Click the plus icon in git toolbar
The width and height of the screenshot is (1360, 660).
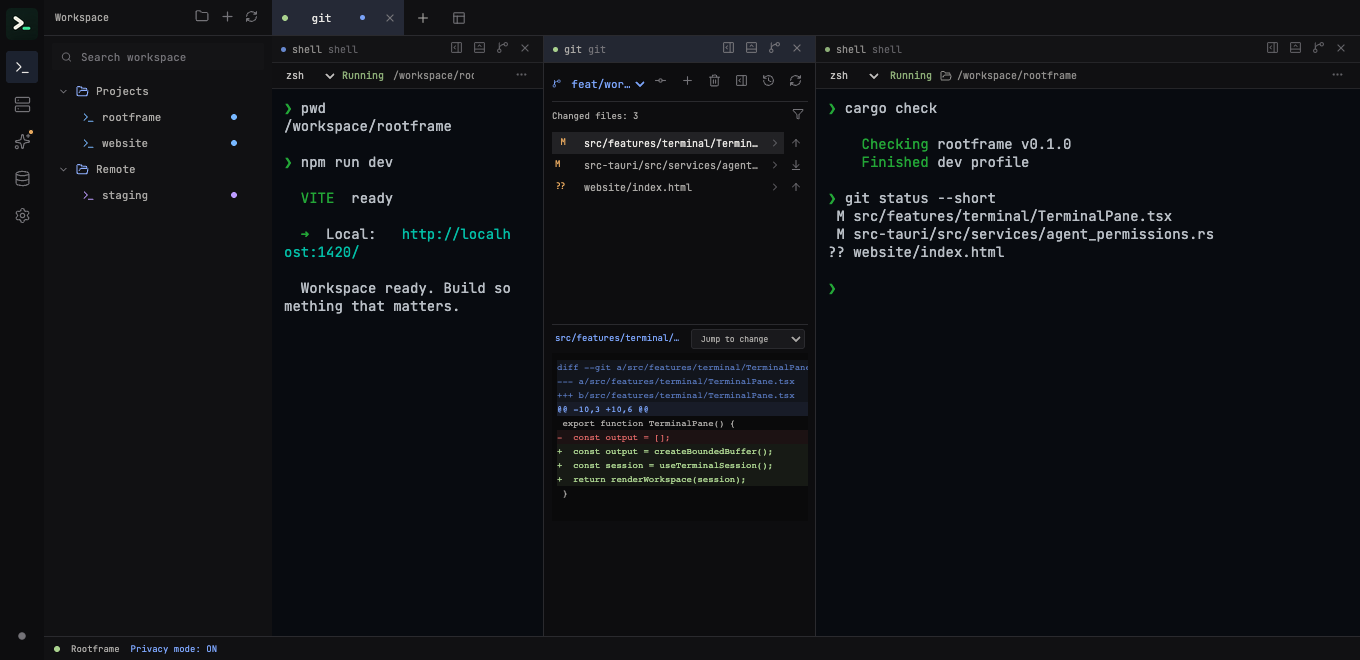[687, 81]
